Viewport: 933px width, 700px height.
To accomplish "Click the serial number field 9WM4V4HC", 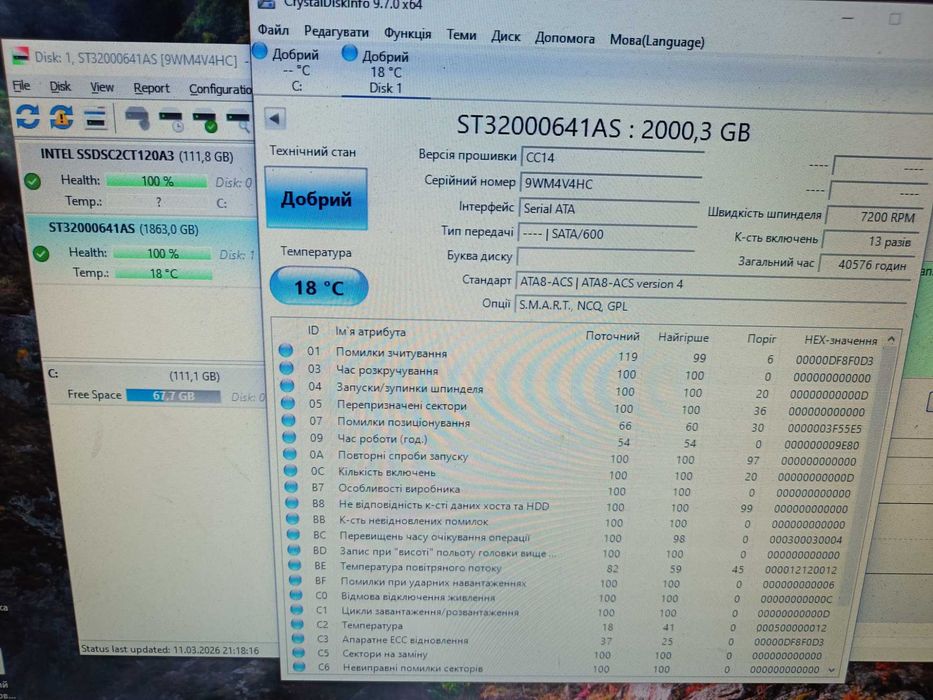I will coord(611,184).
